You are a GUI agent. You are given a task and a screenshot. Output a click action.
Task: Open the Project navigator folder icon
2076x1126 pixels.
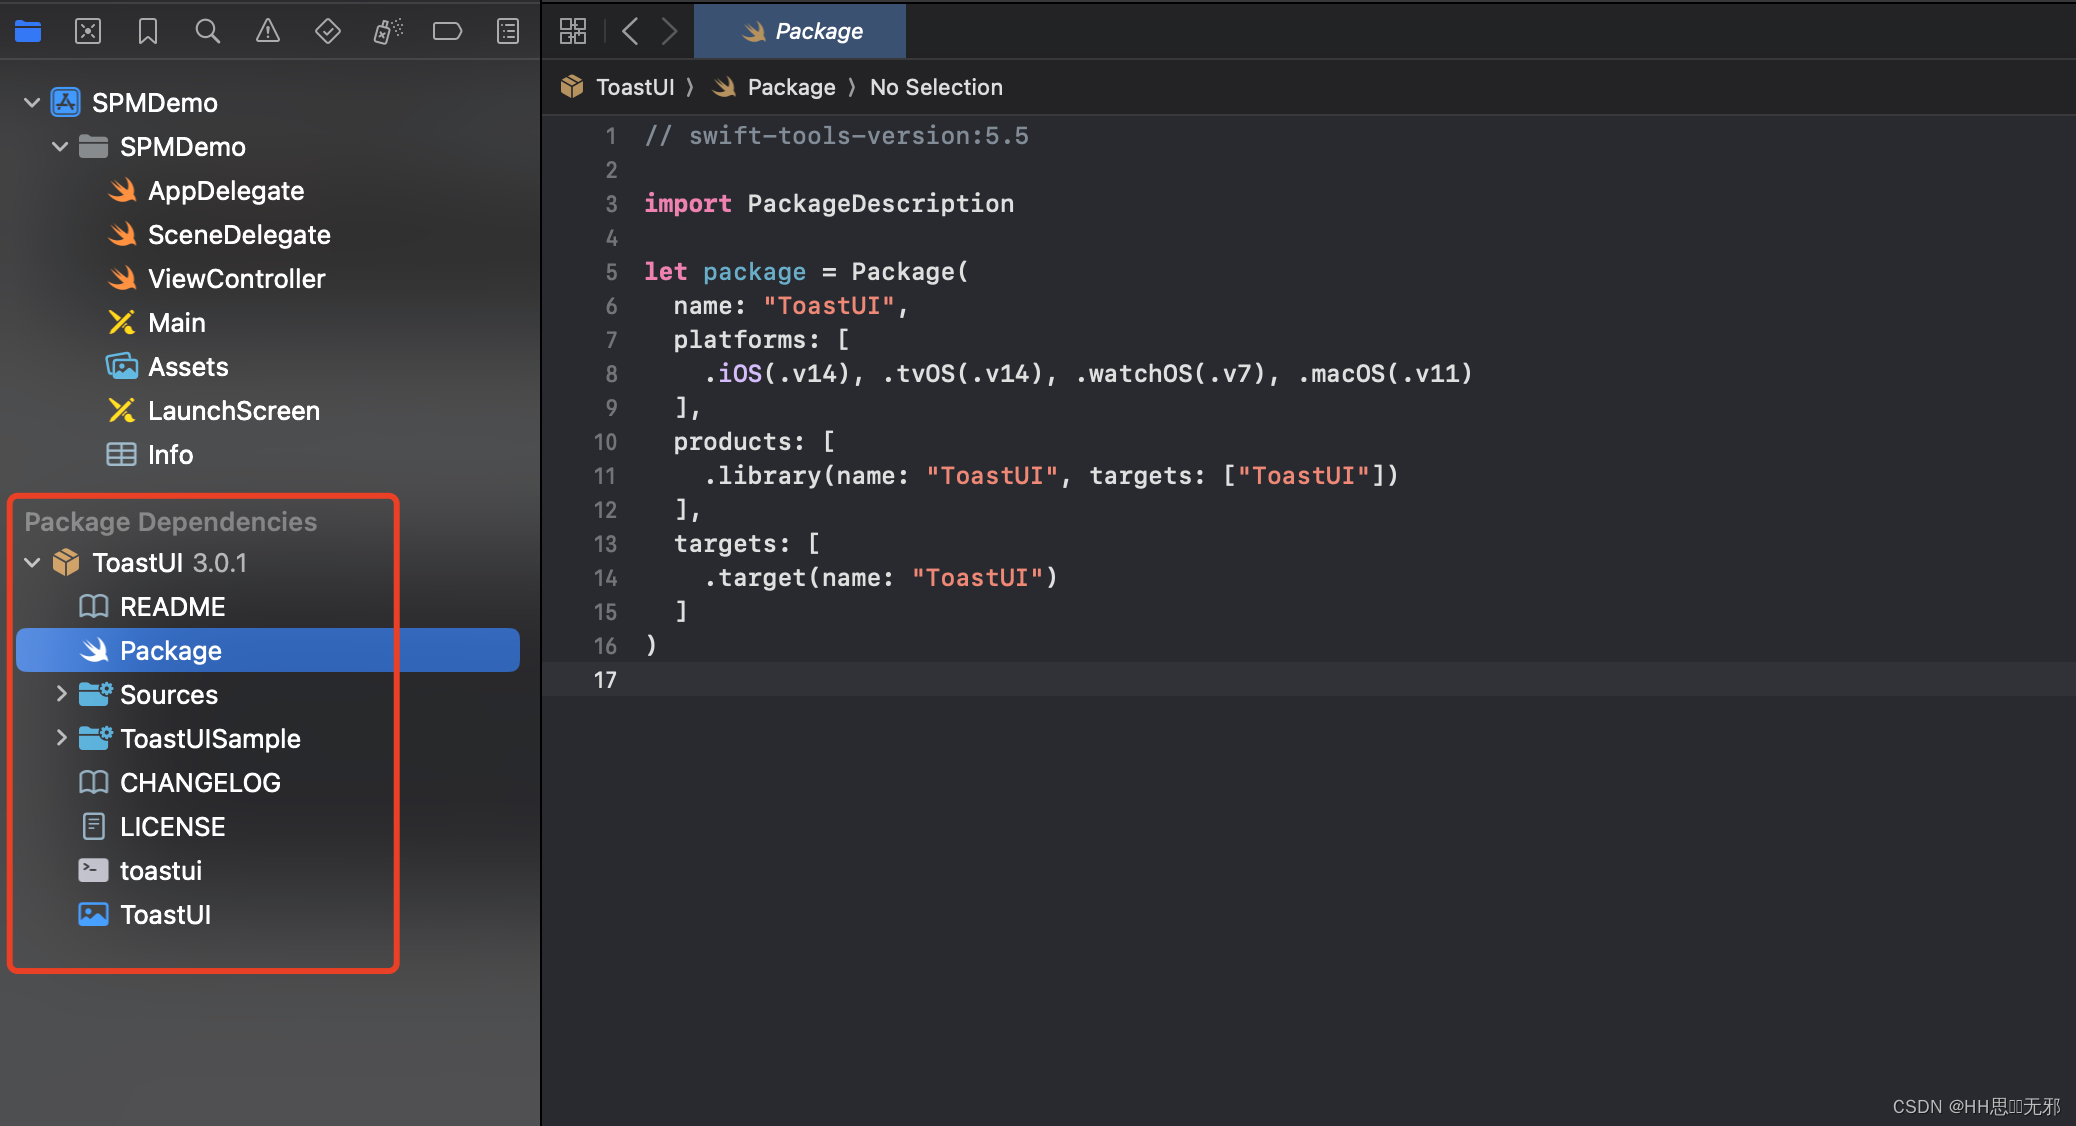(28, 32)
